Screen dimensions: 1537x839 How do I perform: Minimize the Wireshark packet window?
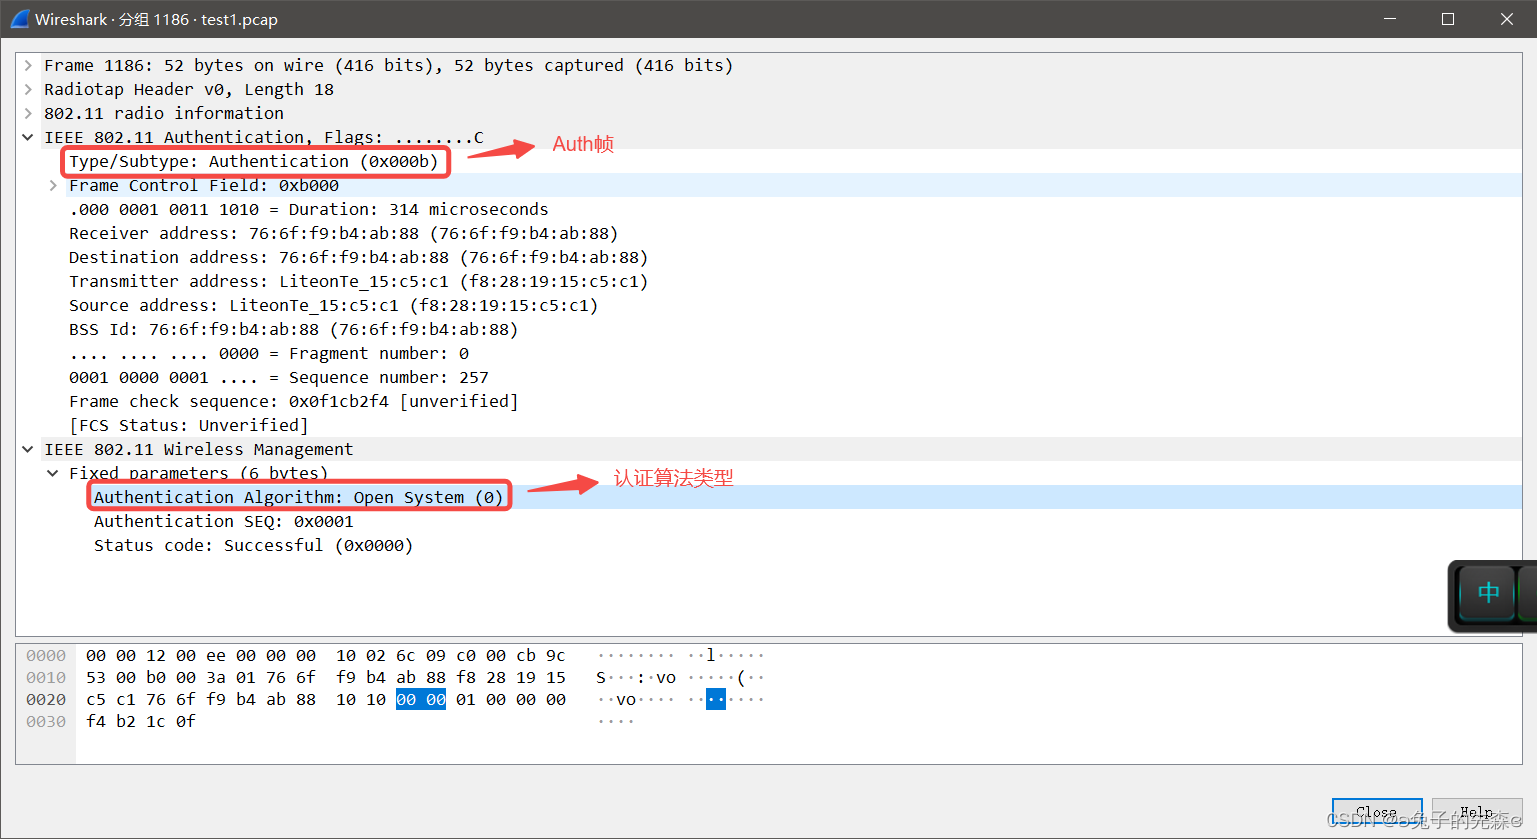coord(1389,19)
